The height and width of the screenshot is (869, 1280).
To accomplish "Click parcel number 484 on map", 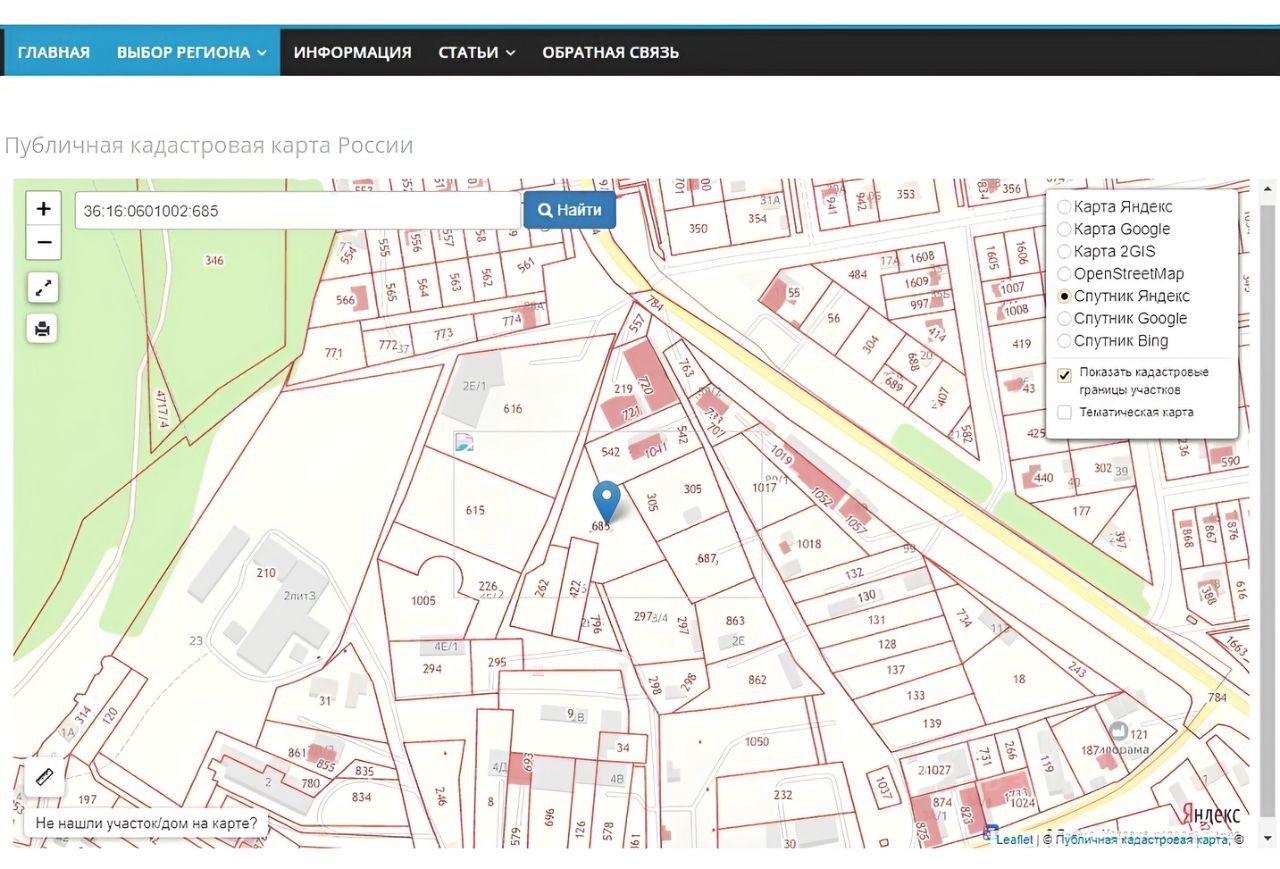I will pyautogui.click(x=857, y=274).
